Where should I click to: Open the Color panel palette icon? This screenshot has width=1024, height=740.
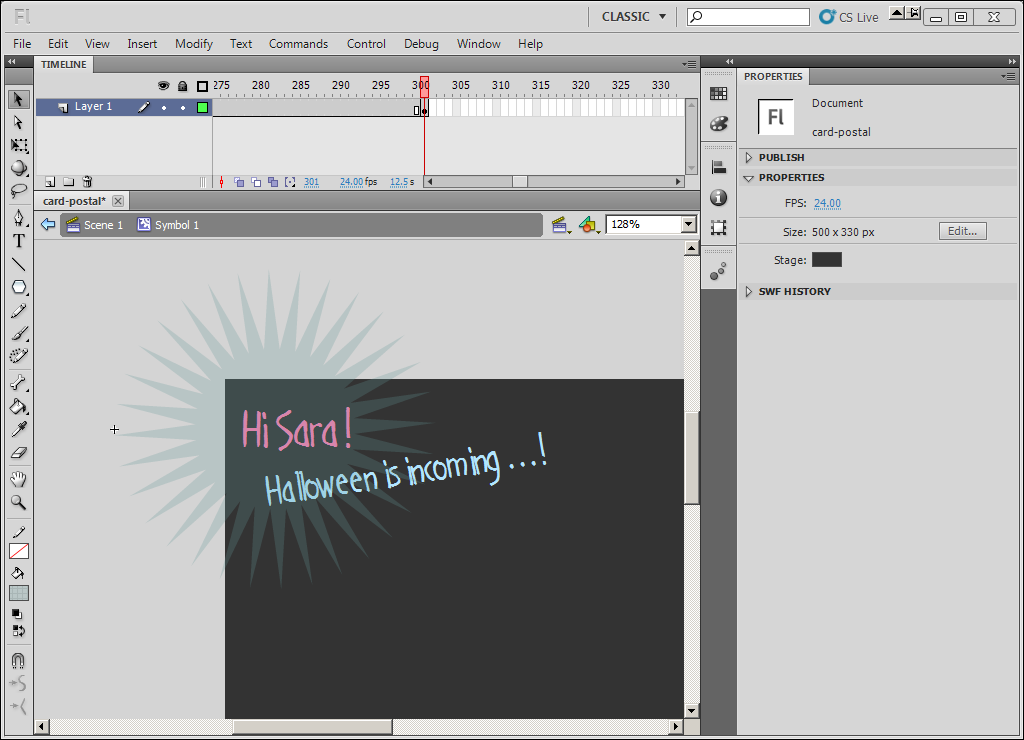pyautogui.click(x=718, y=123)
